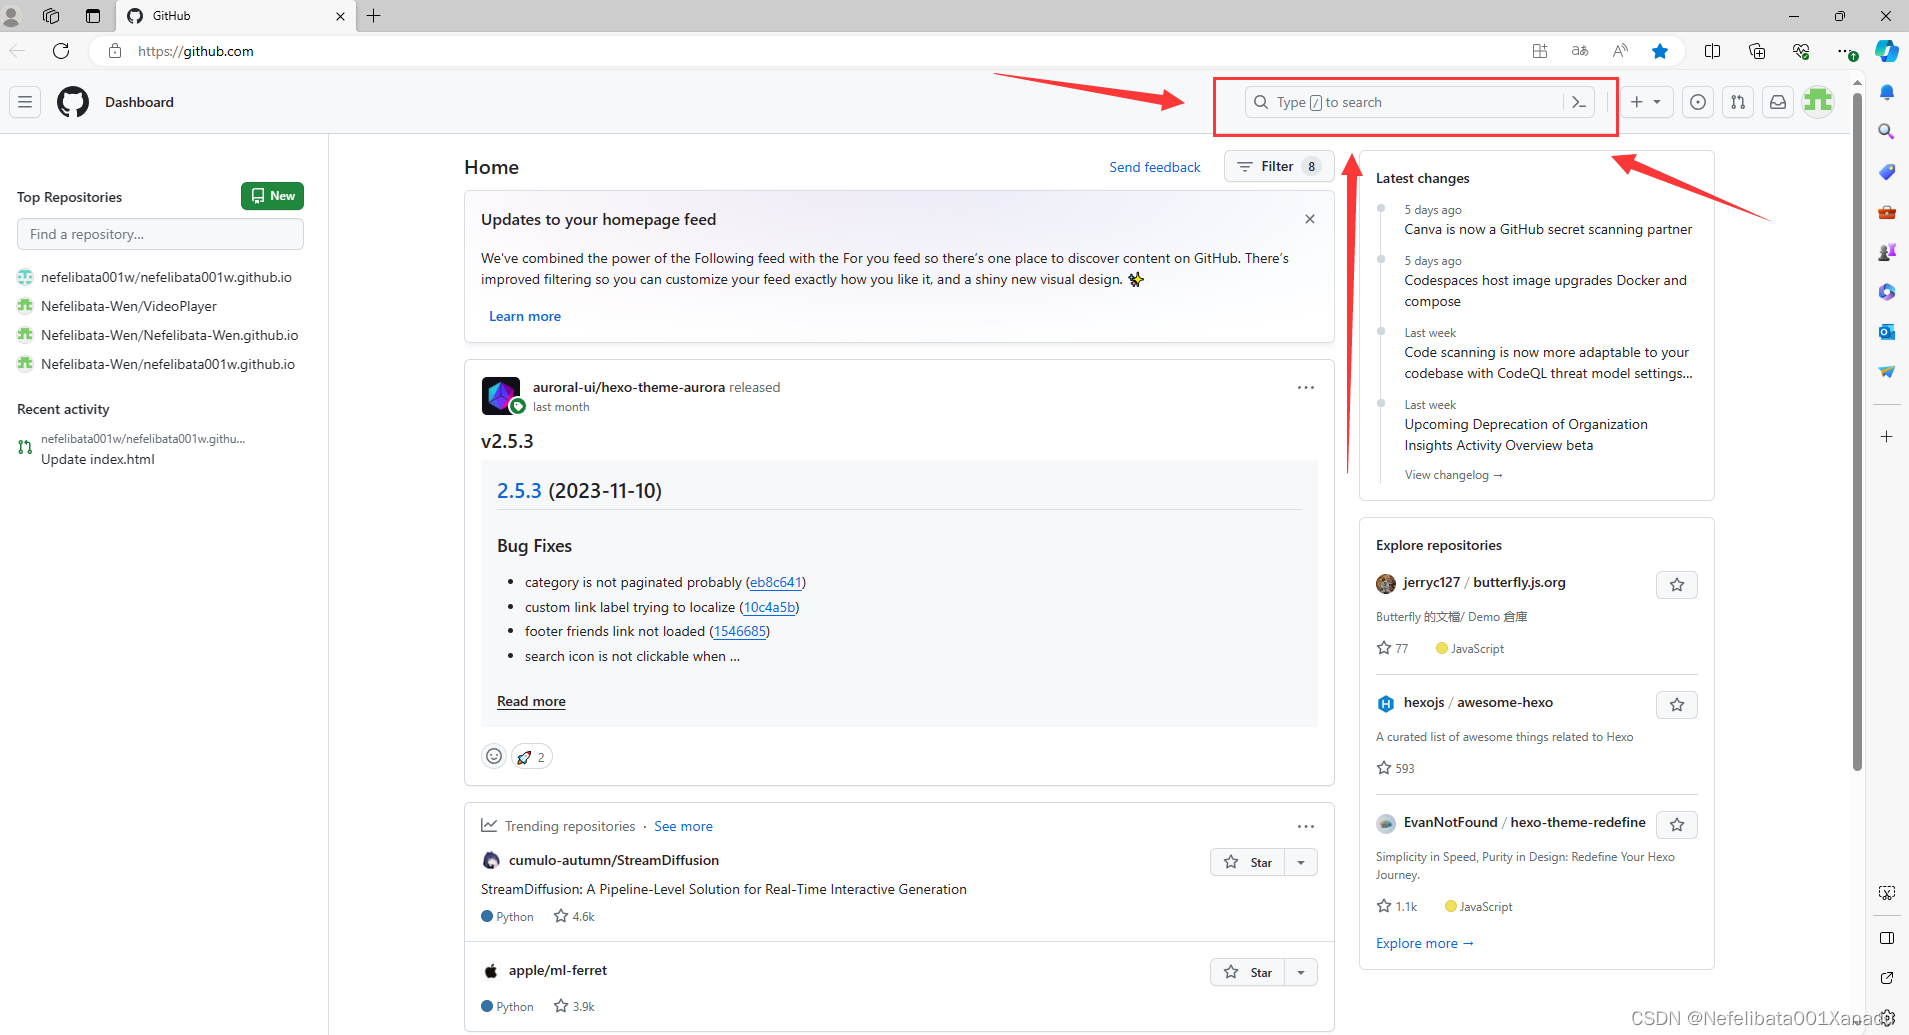Open Codespaces host image upgrades changelog entry
This screenshot has height=1035, width=1909.
pos(1545,291)
